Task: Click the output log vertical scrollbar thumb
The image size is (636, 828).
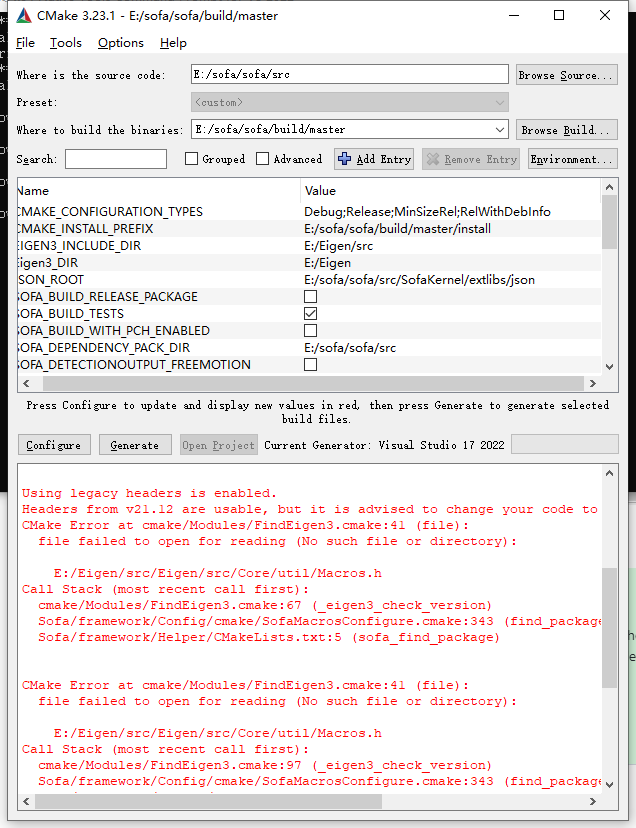Action: tap(609, 628)
